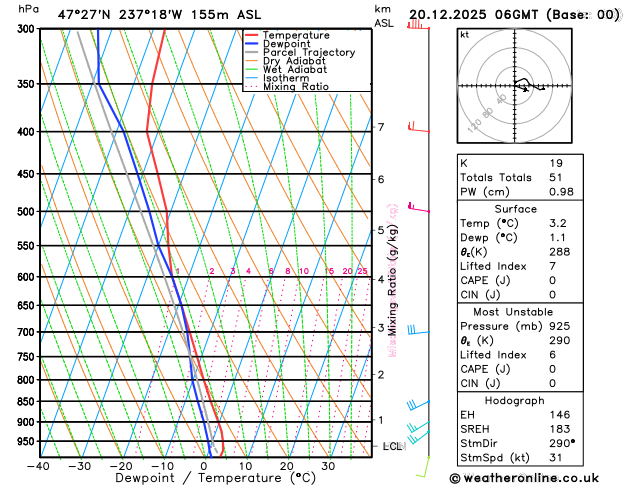
Task: Click the 850 hPa pressure label
Action: [28, 401]
